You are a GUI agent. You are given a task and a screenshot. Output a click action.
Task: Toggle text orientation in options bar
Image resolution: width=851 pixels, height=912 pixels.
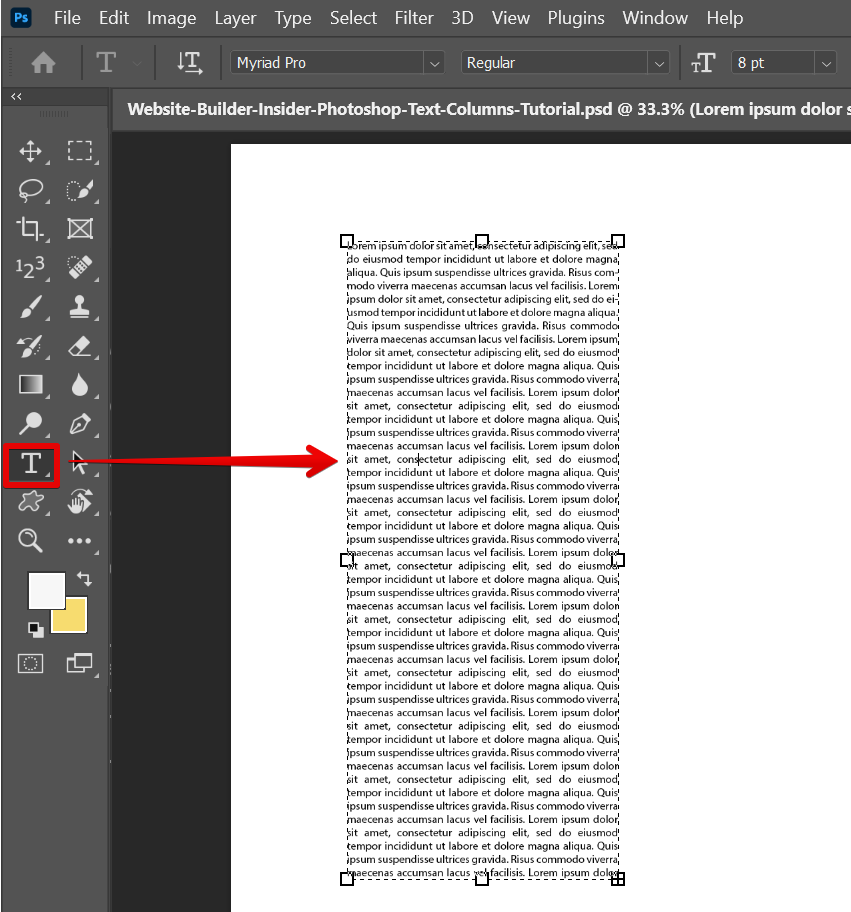(x=189, y=62)
